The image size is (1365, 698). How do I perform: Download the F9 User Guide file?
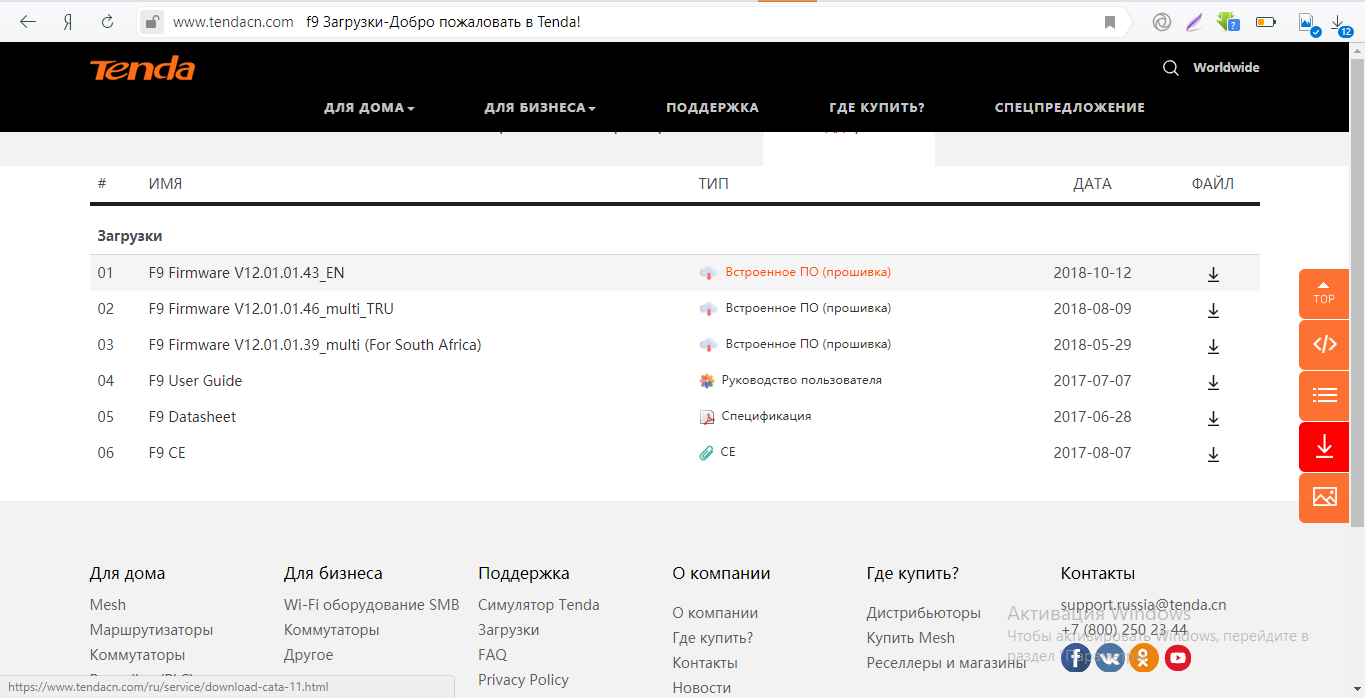[1213, 382]
